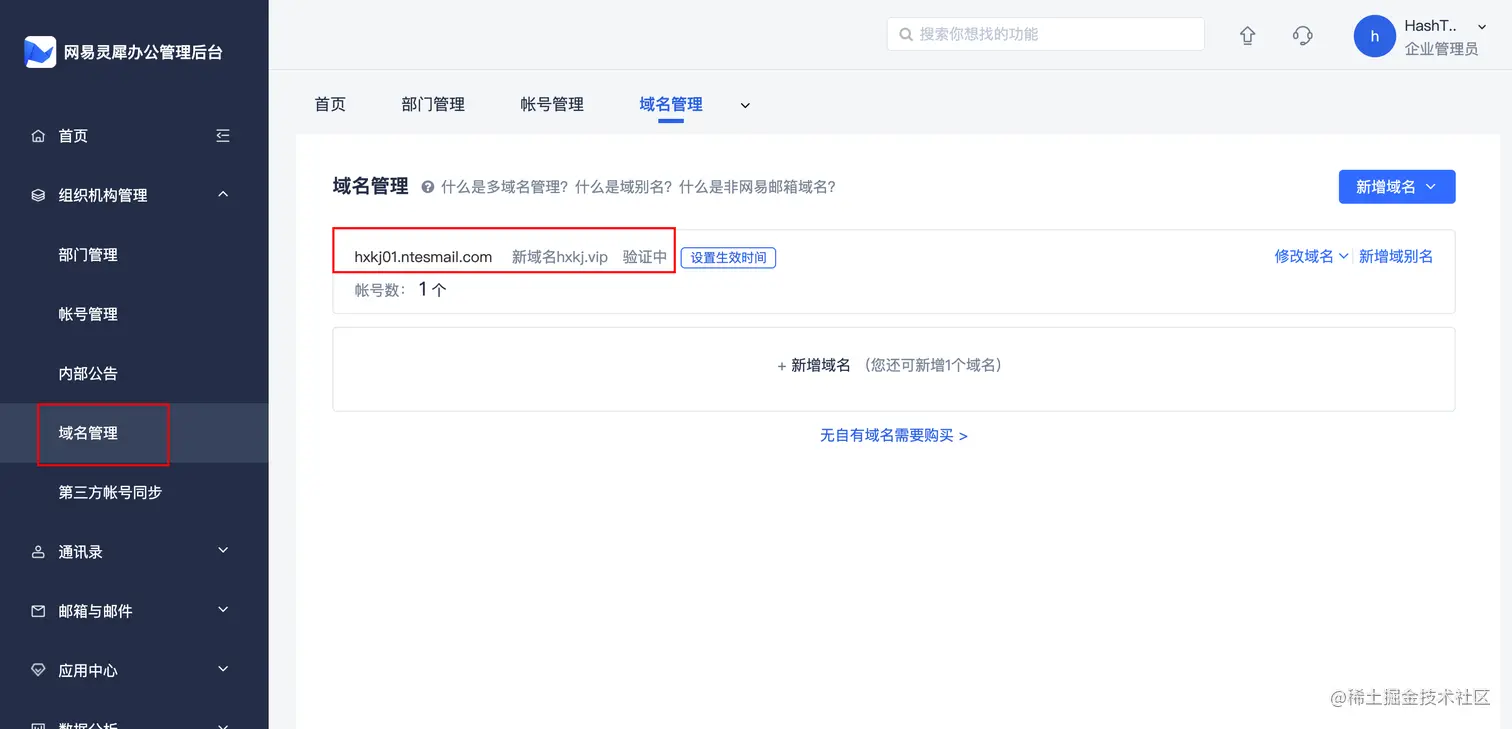
Task: Click the 新增域别名 link
Action: coord(1396,257)
